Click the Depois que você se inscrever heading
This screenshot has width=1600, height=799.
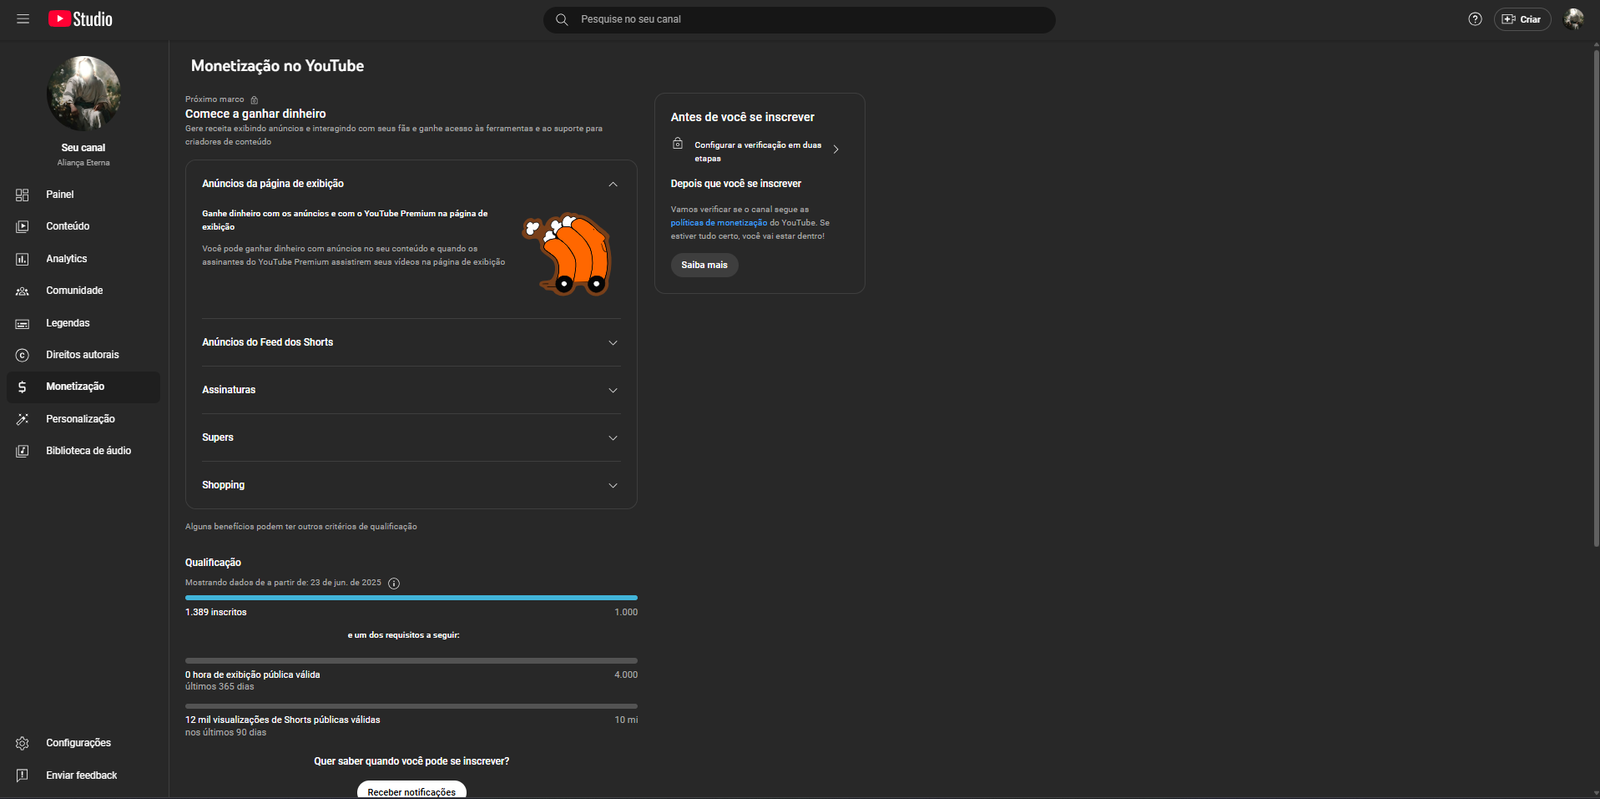(736, 184)
